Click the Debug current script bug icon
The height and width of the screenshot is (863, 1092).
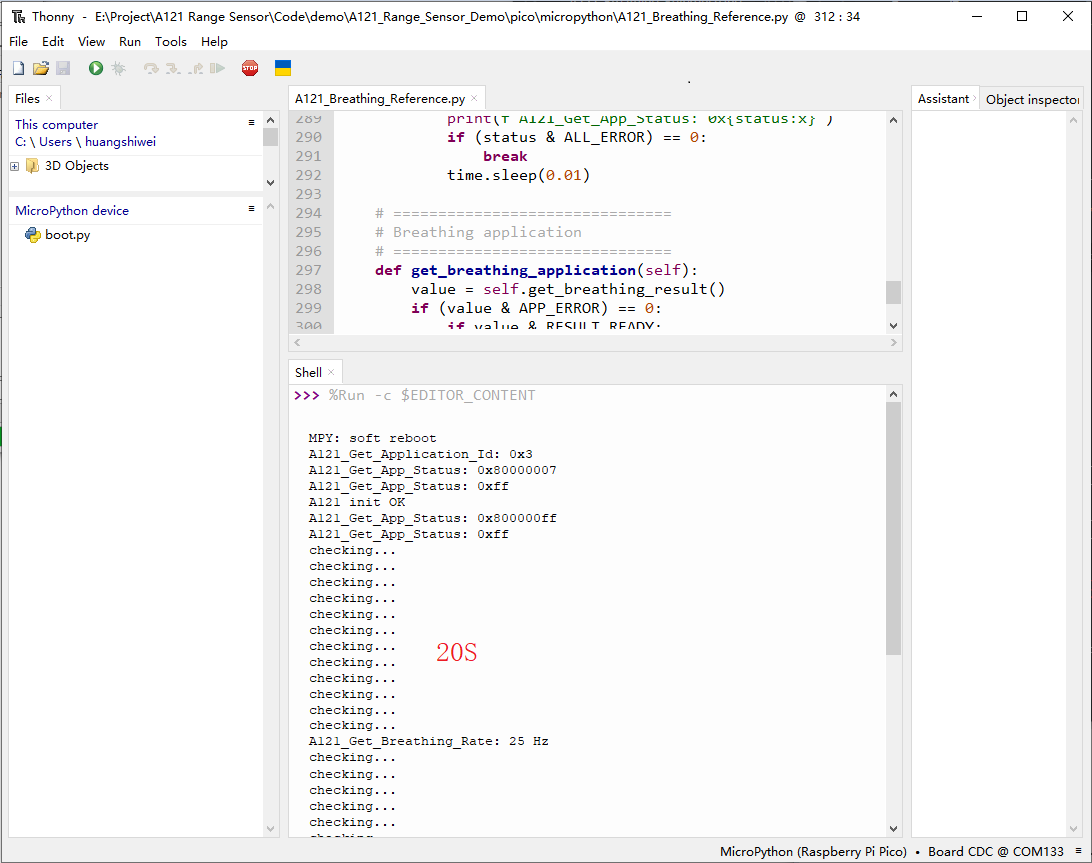point(118,68)
